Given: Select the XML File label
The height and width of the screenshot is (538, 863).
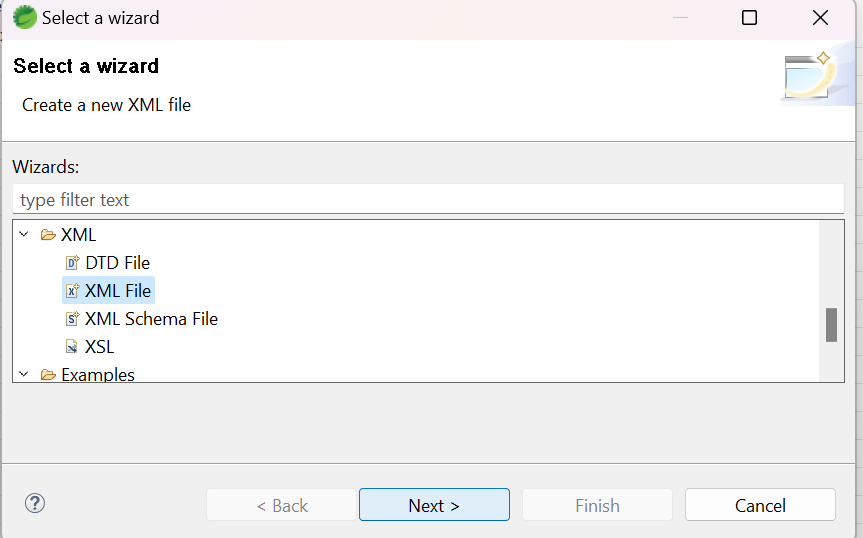Looking at the screenshot, I should tap(118, 291).
